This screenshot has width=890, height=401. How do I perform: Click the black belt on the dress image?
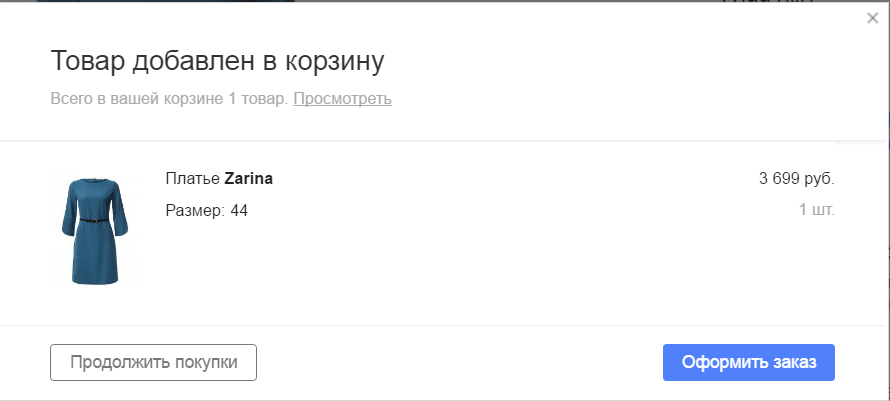point(95,220)
